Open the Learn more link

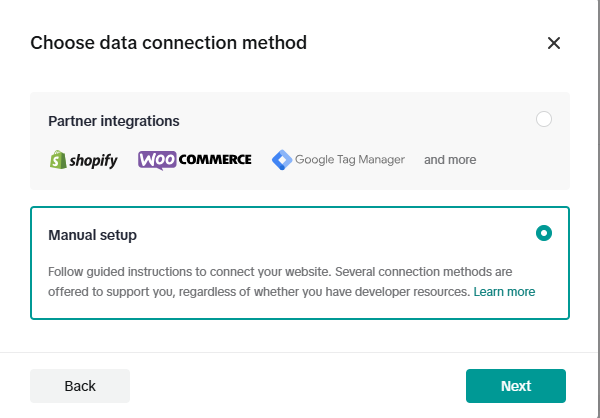504,292
